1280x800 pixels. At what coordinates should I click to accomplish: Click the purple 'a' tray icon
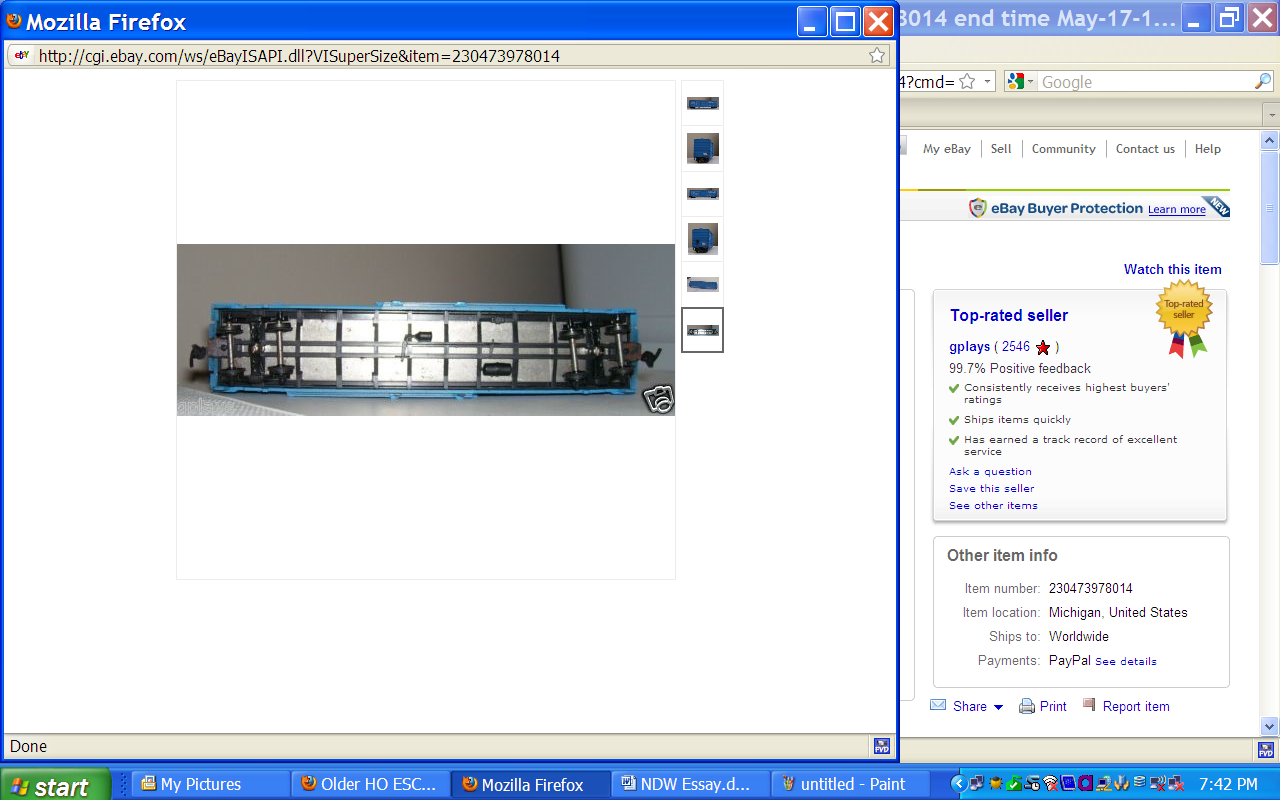point(1086,784)
